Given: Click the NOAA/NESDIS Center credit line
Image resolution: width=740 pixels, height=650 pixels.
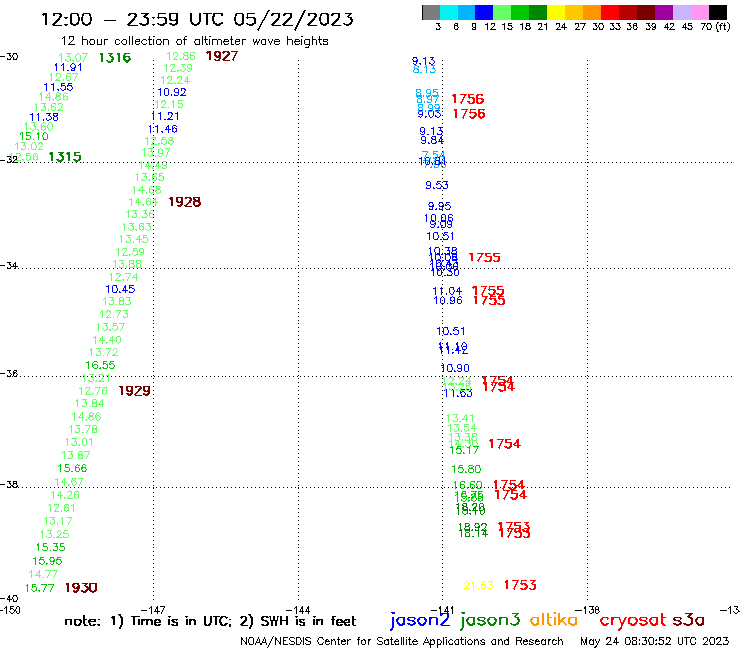Looking at the screenshot, I should (x=402, y=641).
